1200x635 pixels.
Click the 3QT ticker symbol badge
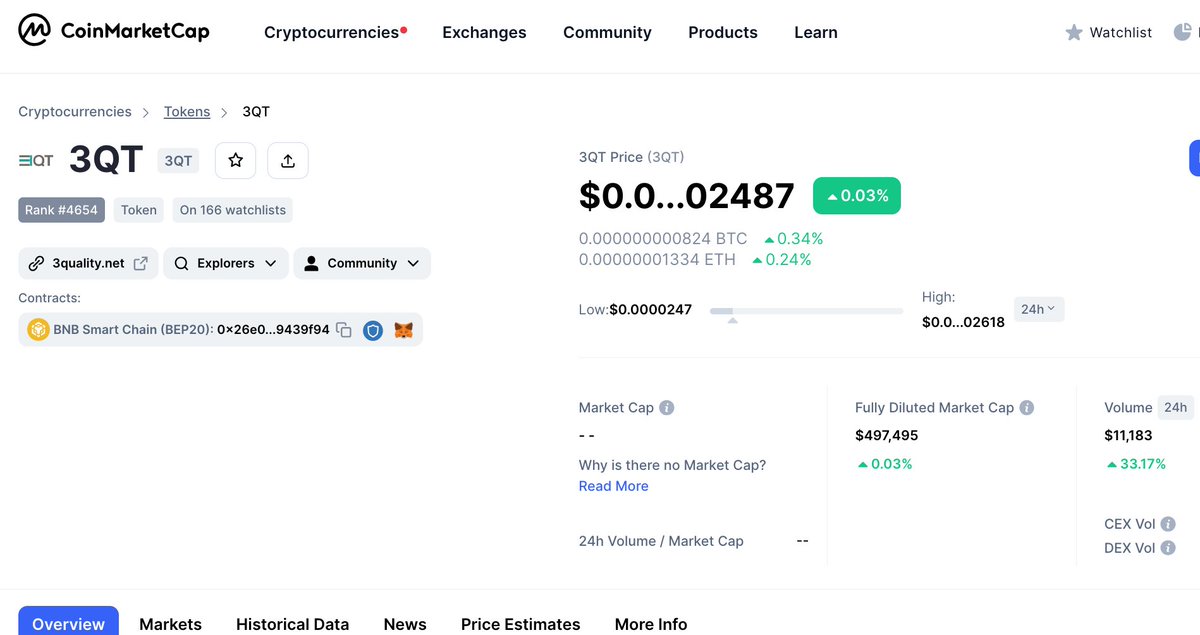[x=178, y=160]
